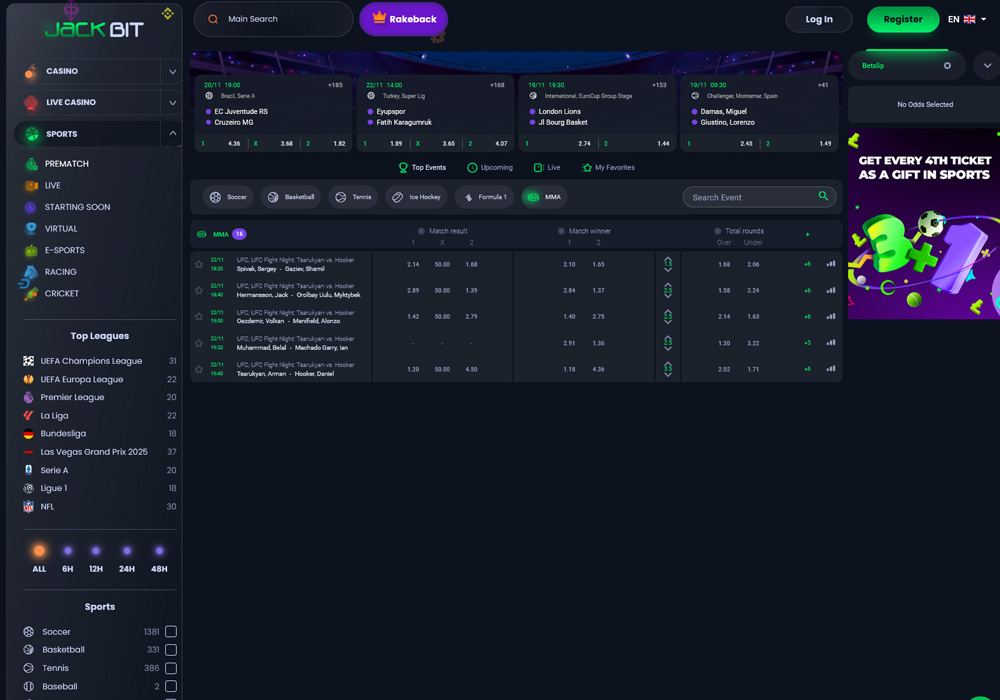
Task: Check the Soccer checkbox in Sports list
Action: click(x=170, y=631)
